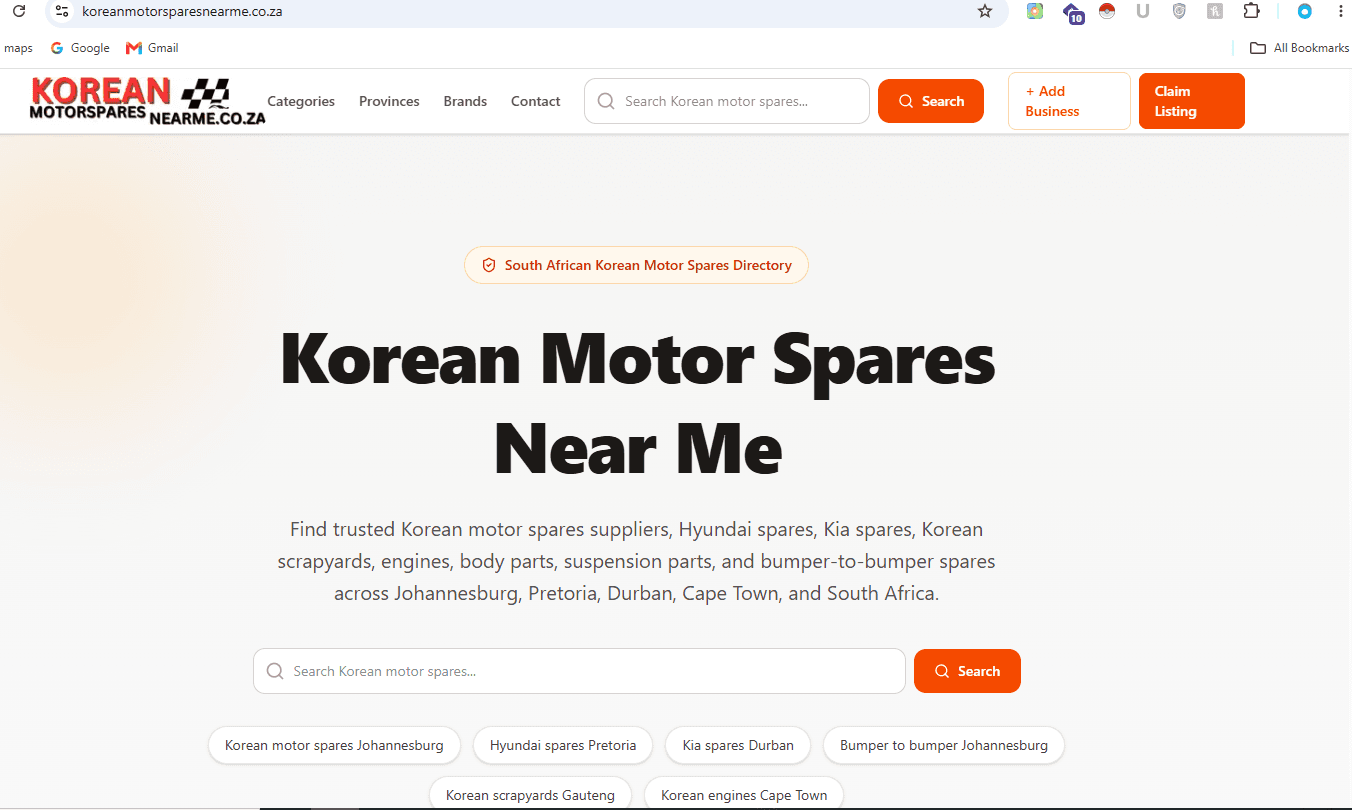Screen dimensions: 1352x810
Task: Open the blue circle profile icon
Action: click(x=1304, y=11)
